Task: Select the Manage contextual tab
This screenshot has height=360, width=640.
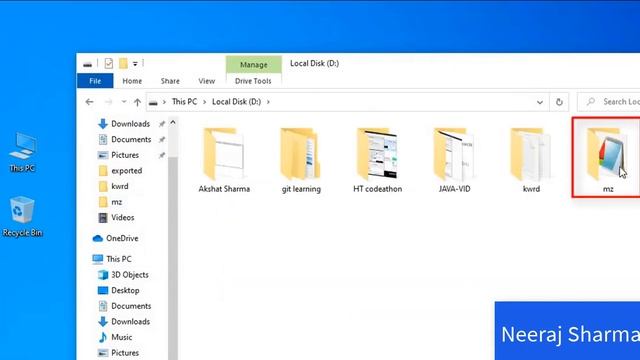Action: pos(253,64)
